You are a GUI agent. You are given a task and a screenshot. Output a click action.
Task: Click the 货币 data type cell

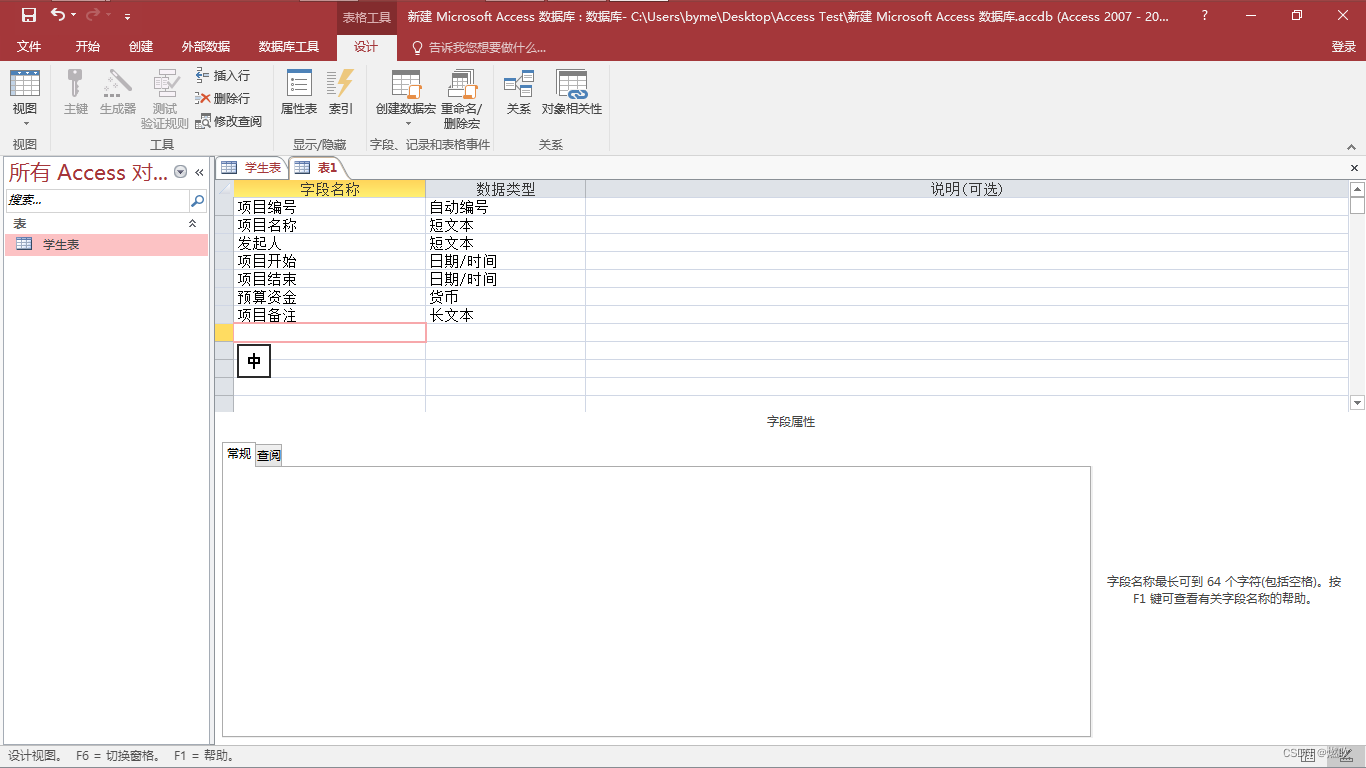pos(505,297)
